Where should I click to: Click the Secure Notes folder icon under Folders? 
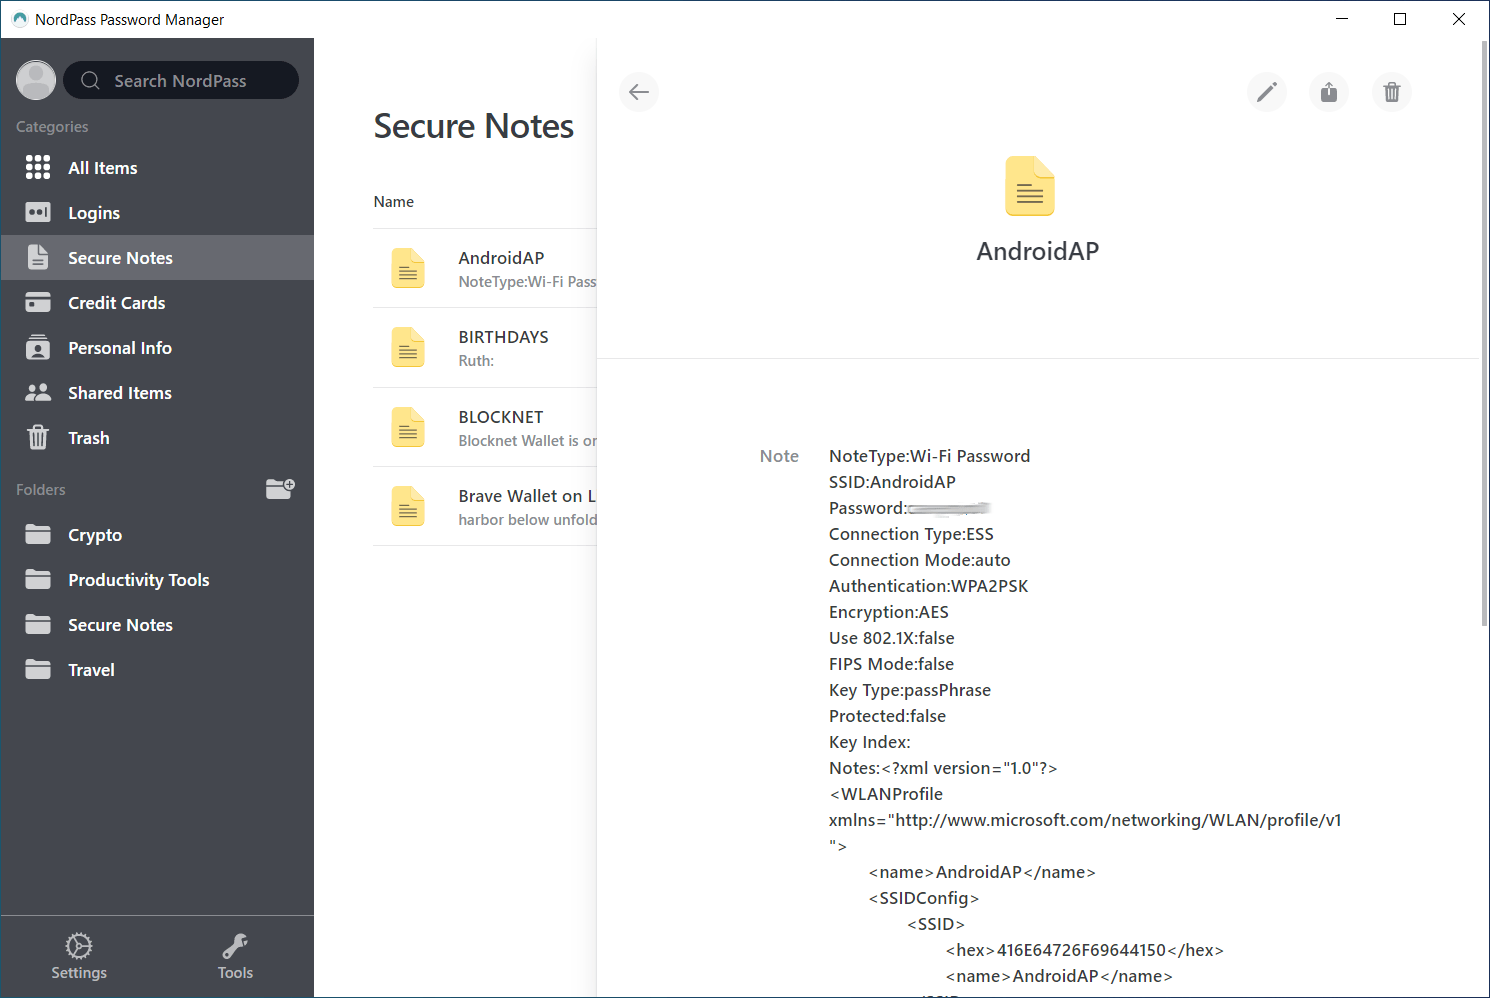tap(38, 624)
